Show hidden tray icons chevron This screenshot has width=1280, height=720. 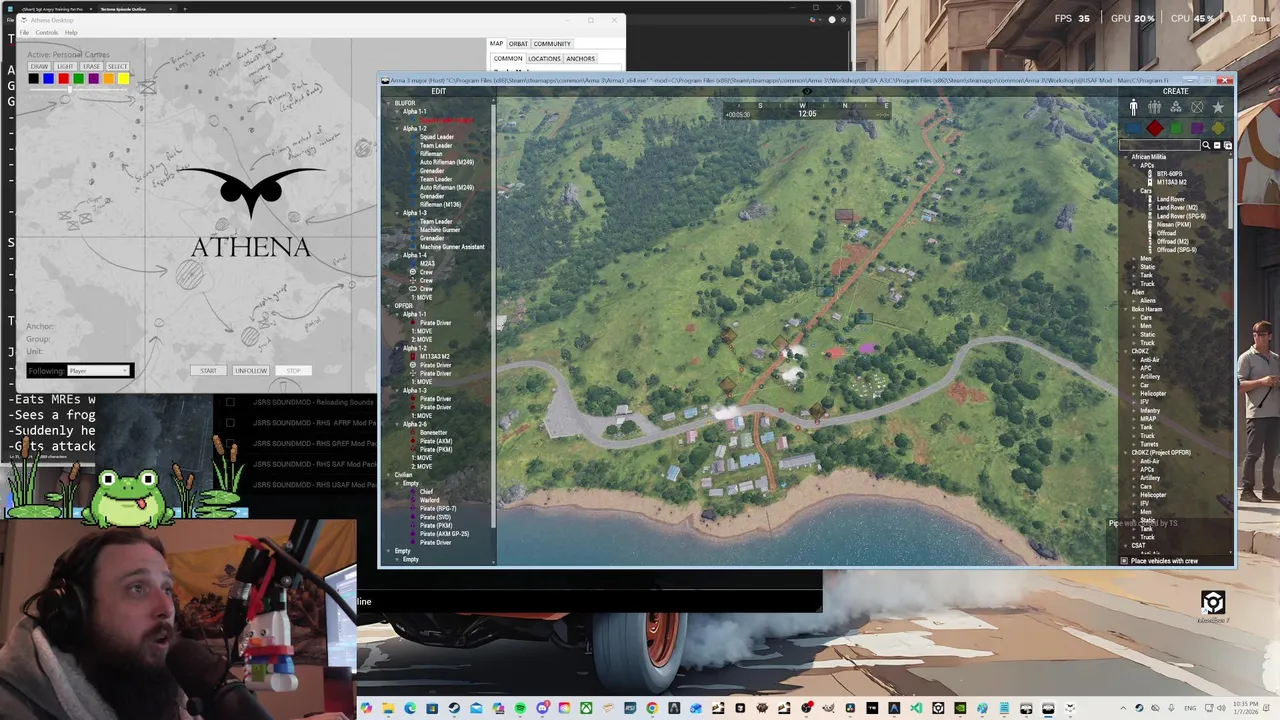1122,708
